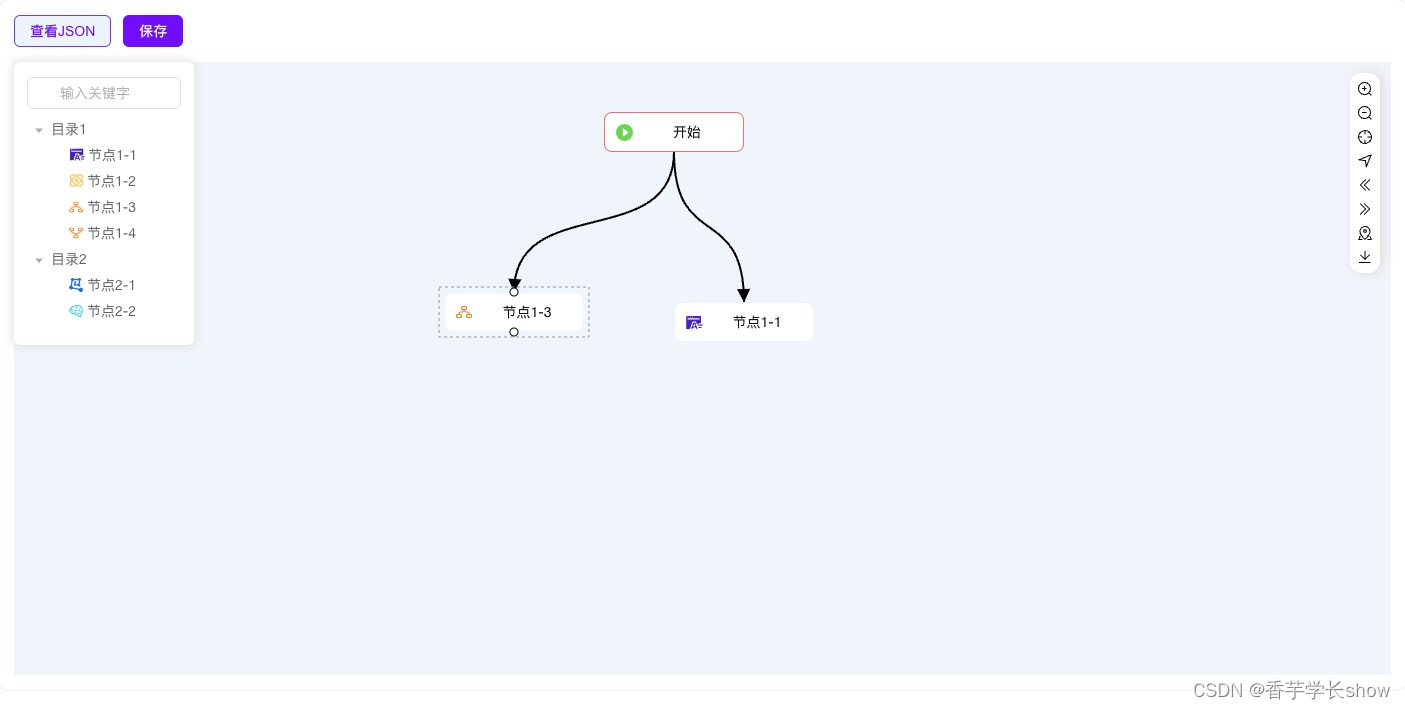
Task: Collapse the panel using the double-left chevron
Action: pyautogui.click(x=1365, y=185)
